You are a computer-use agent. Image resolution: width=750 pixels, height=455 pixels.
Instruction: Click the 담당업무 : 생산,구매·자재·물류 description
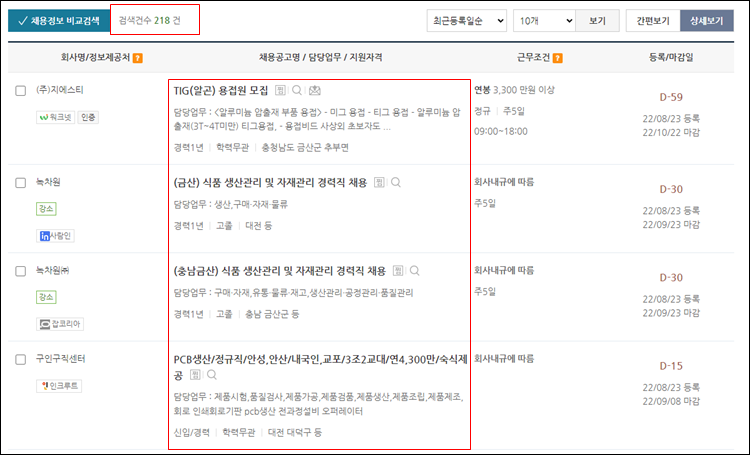coord(231,205)
